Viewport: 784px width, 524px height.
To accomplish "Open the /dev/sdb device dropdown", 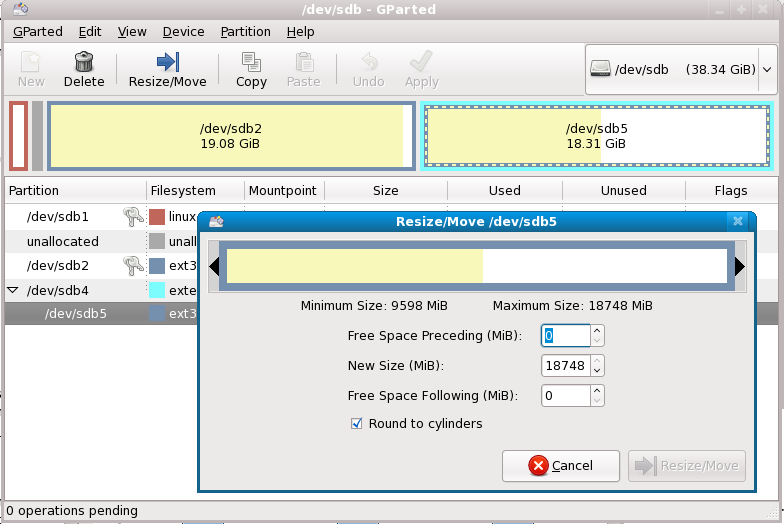I will coord(768,69).
